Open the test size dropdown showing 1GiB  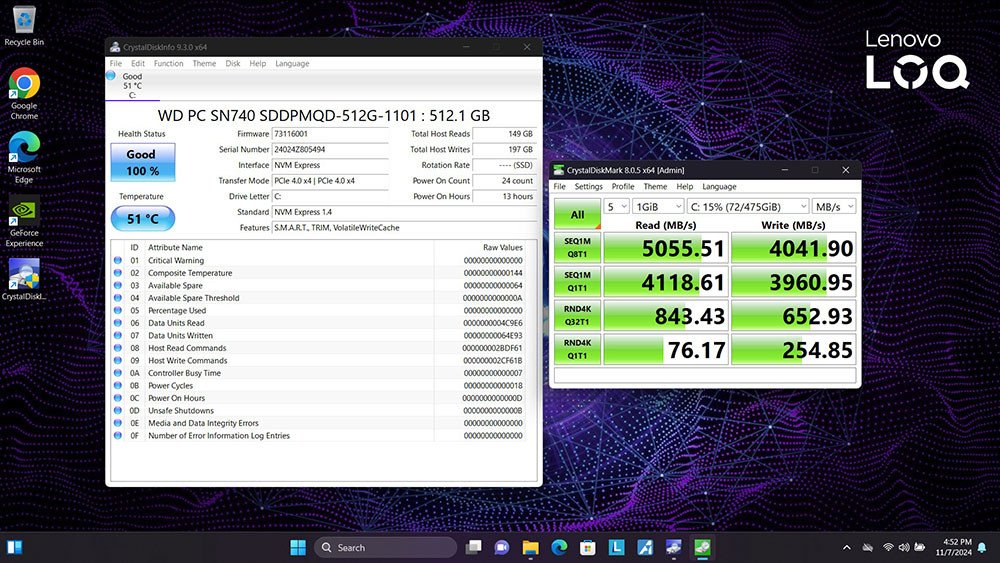pos(658,207)
